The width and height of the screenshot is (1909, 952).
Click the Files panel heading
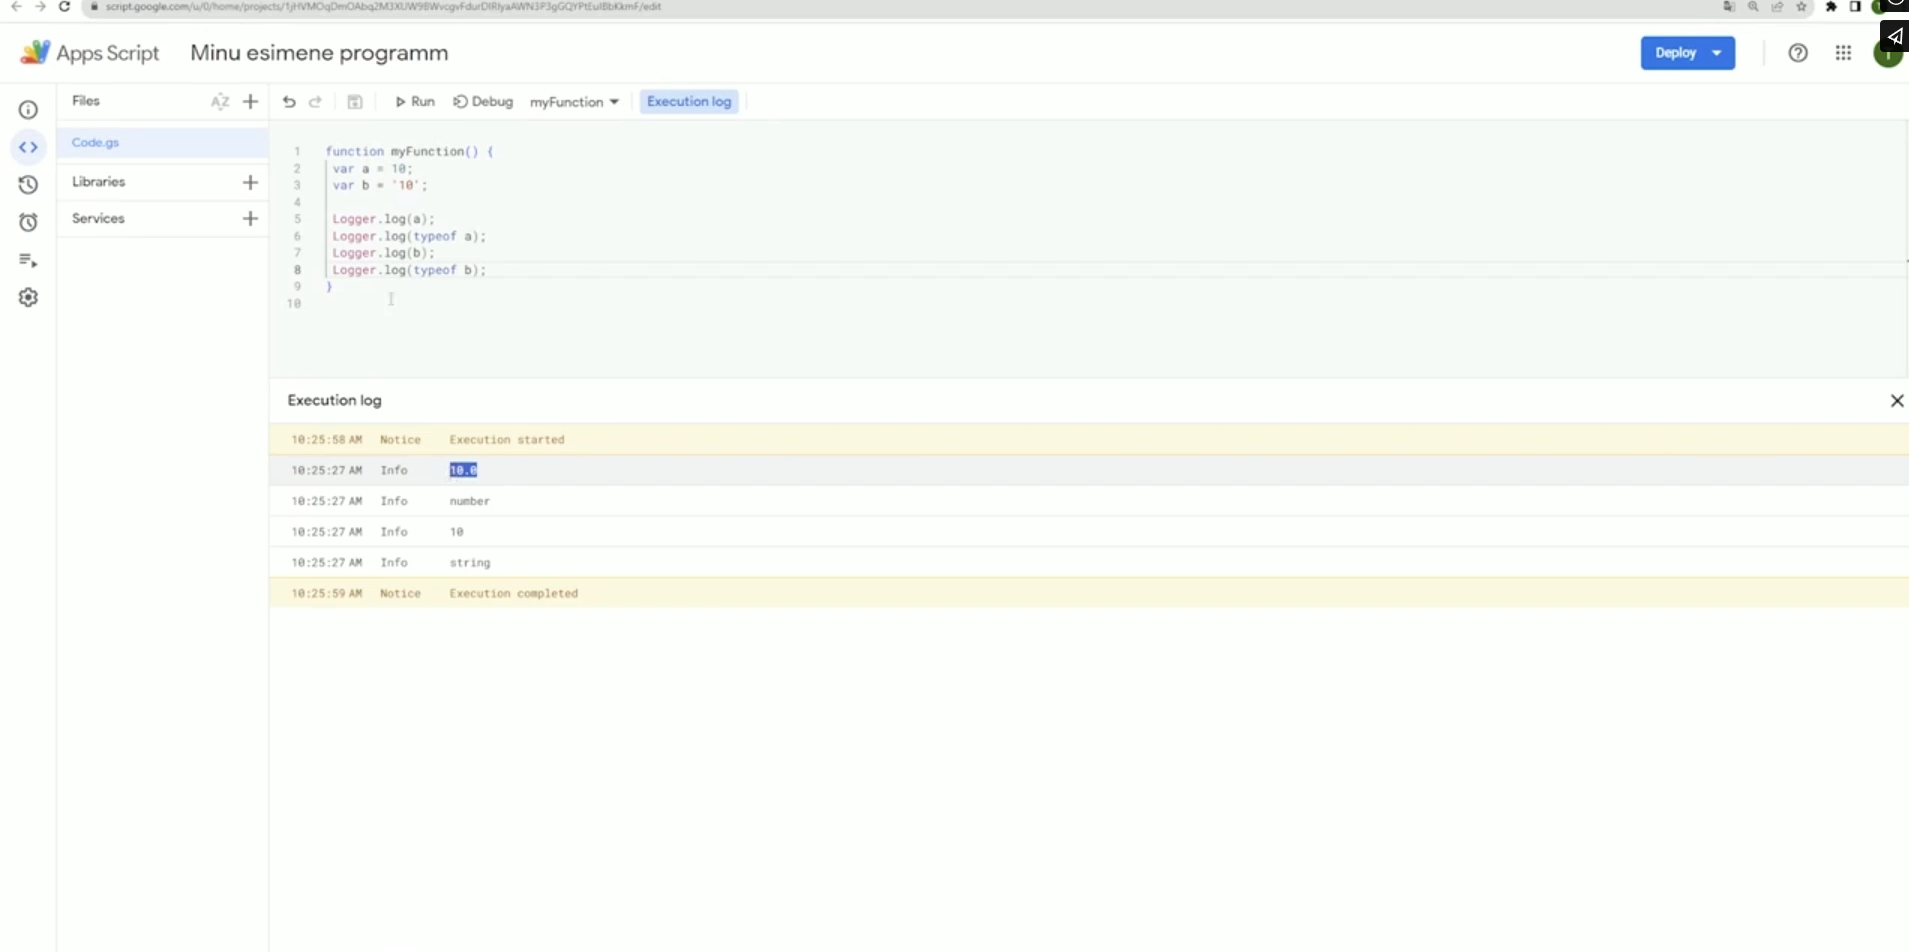86,101
